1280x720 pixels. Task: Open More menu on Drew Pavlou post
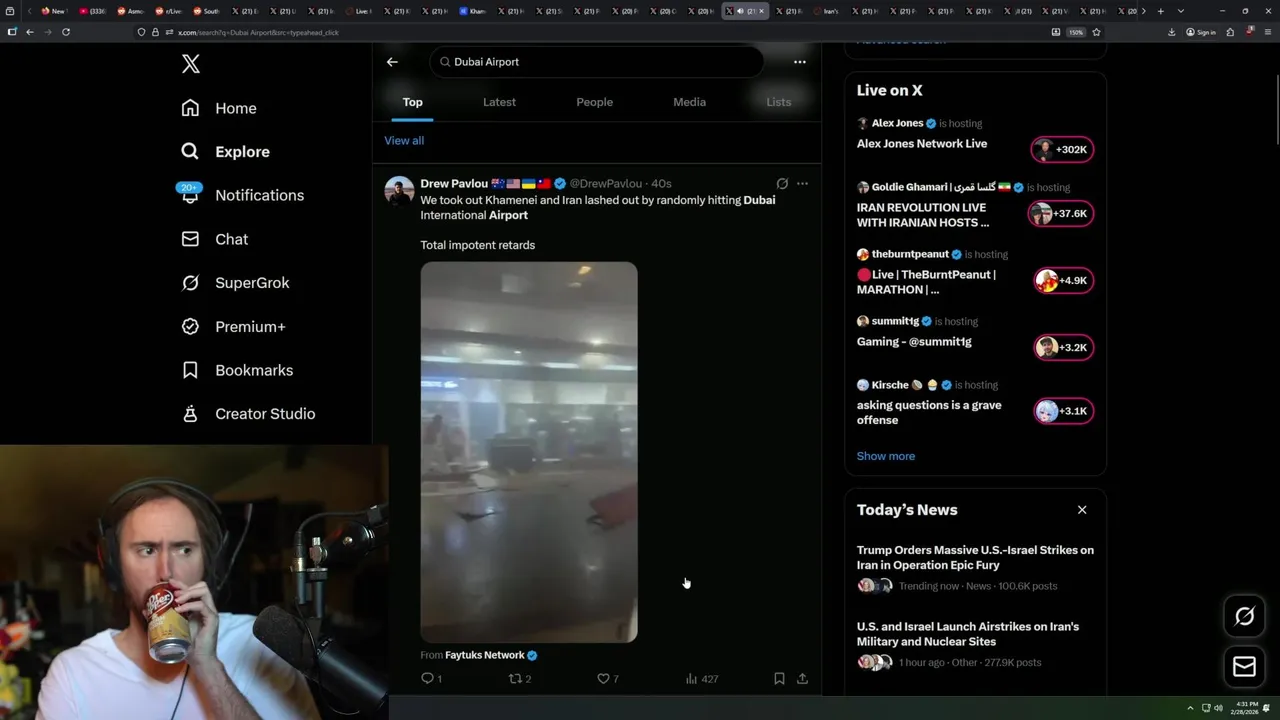coord(802,184)
